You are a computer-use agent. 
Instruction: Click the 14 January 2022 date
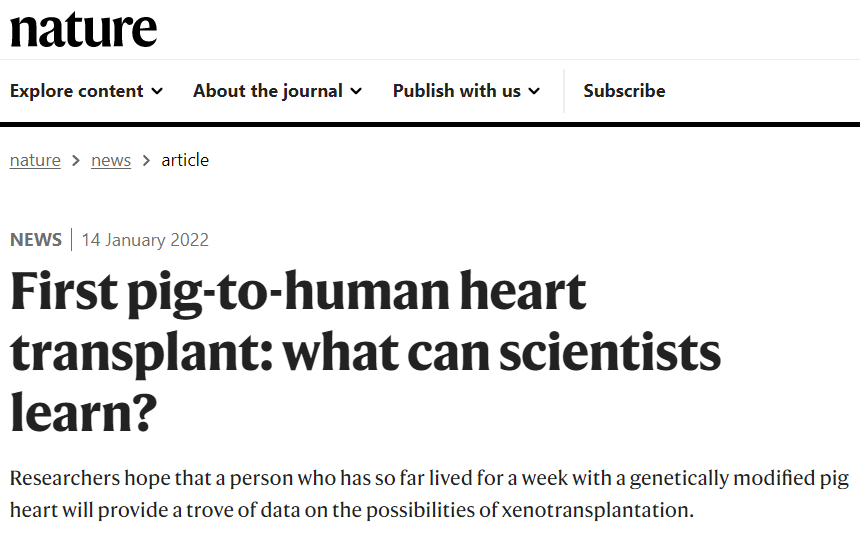point(145,240)
